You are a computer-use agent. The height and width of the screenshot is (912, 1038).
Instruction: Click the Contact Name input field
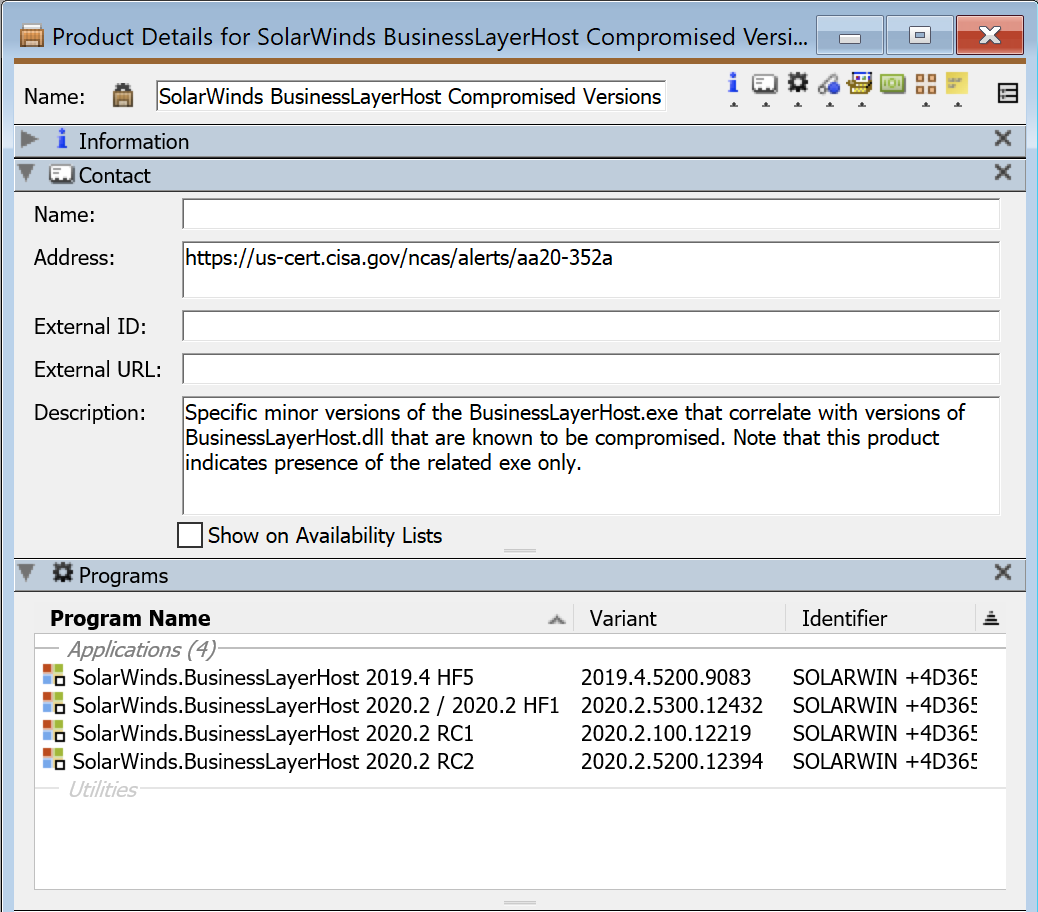pos(590,214)
